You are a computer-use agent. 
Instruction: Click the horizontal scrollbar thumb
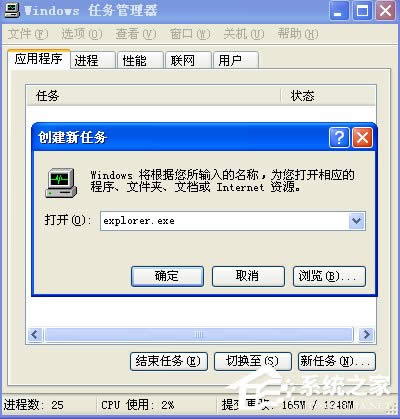199,334
